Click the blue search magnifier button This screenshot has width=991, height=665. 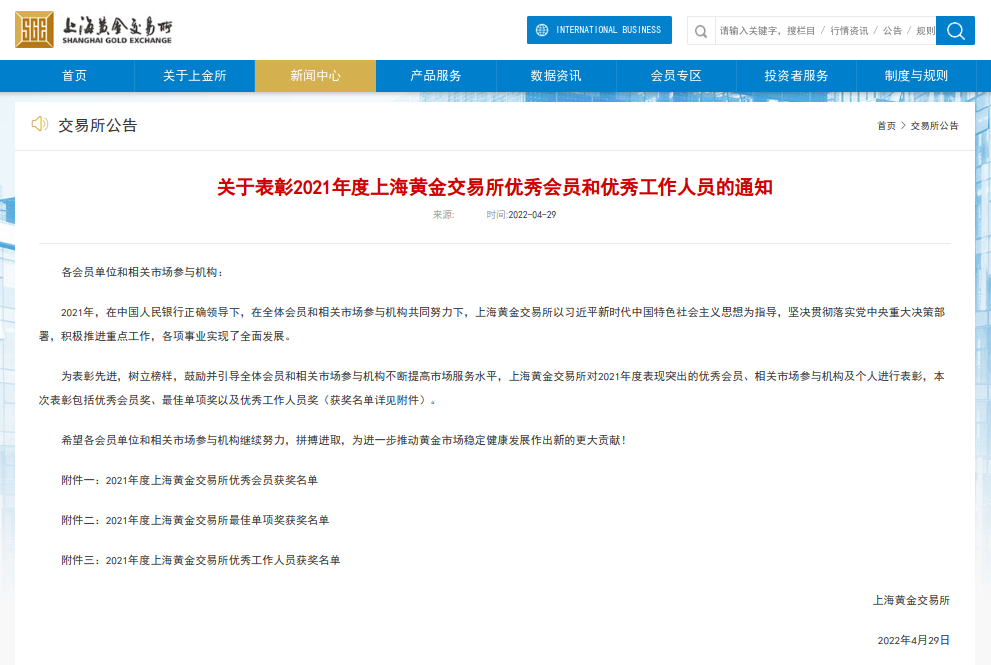pos(955,30)
